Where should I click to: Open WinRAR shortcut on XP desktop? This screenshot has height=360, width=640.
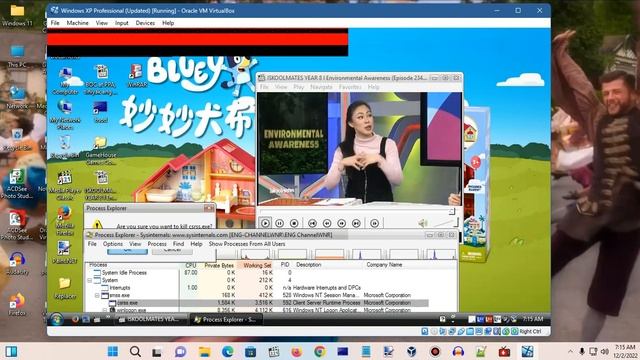(x=137, y=76)
